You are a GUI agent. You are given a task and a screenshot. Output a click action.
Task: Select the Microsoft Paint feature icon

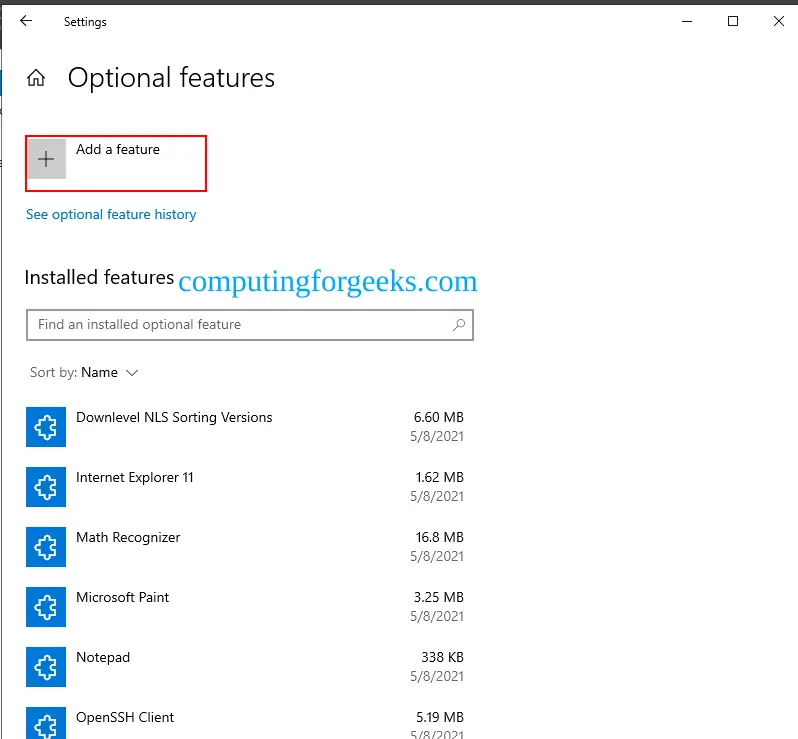pos(46,607)
